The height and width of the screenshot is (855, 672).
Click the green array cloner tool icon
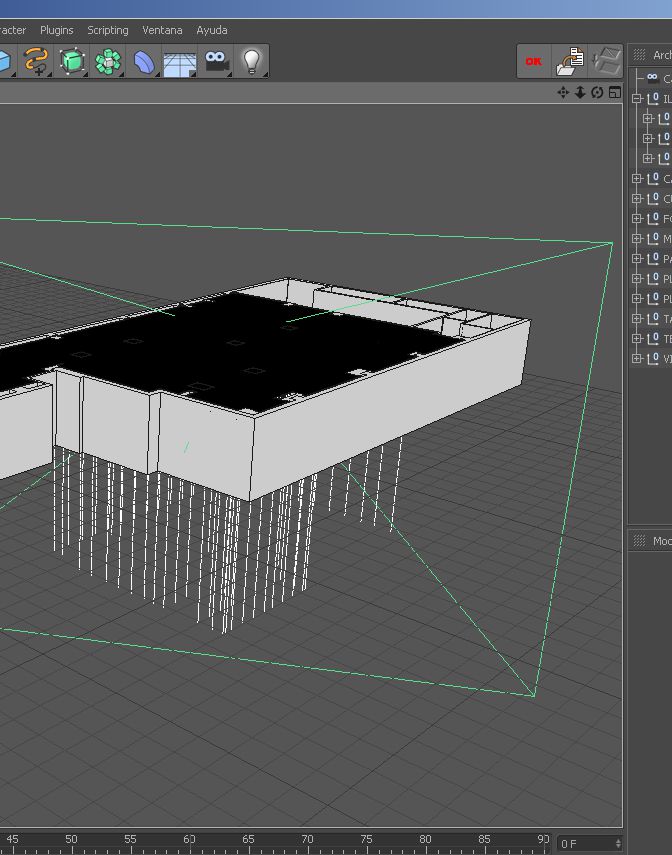[x=108, y=61]
